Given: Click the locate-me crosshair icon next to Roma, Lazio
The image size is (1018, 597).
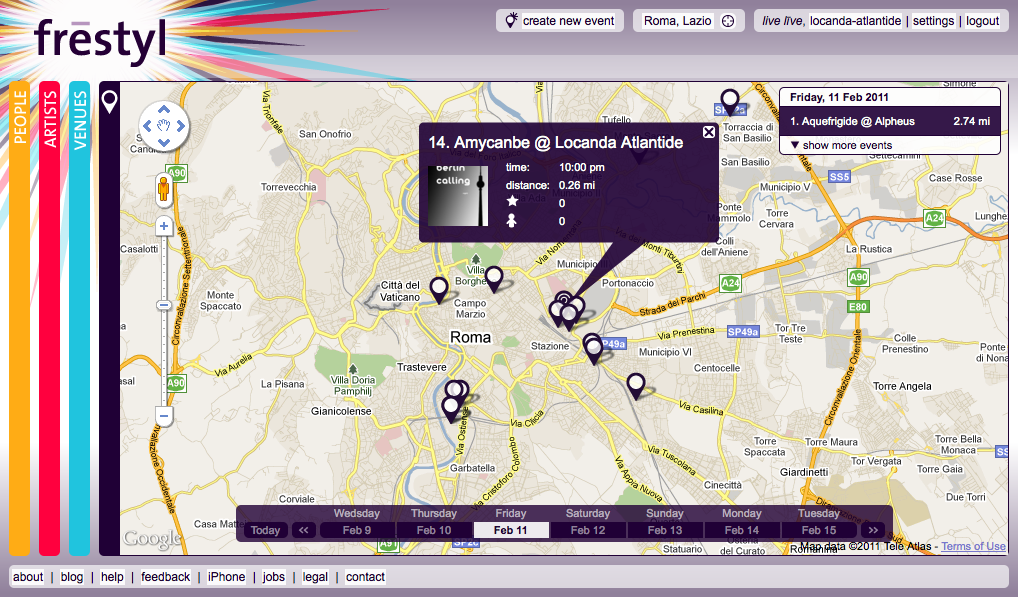Looking at the screenshot, I should pyautogui.click(x=728, y=21).
